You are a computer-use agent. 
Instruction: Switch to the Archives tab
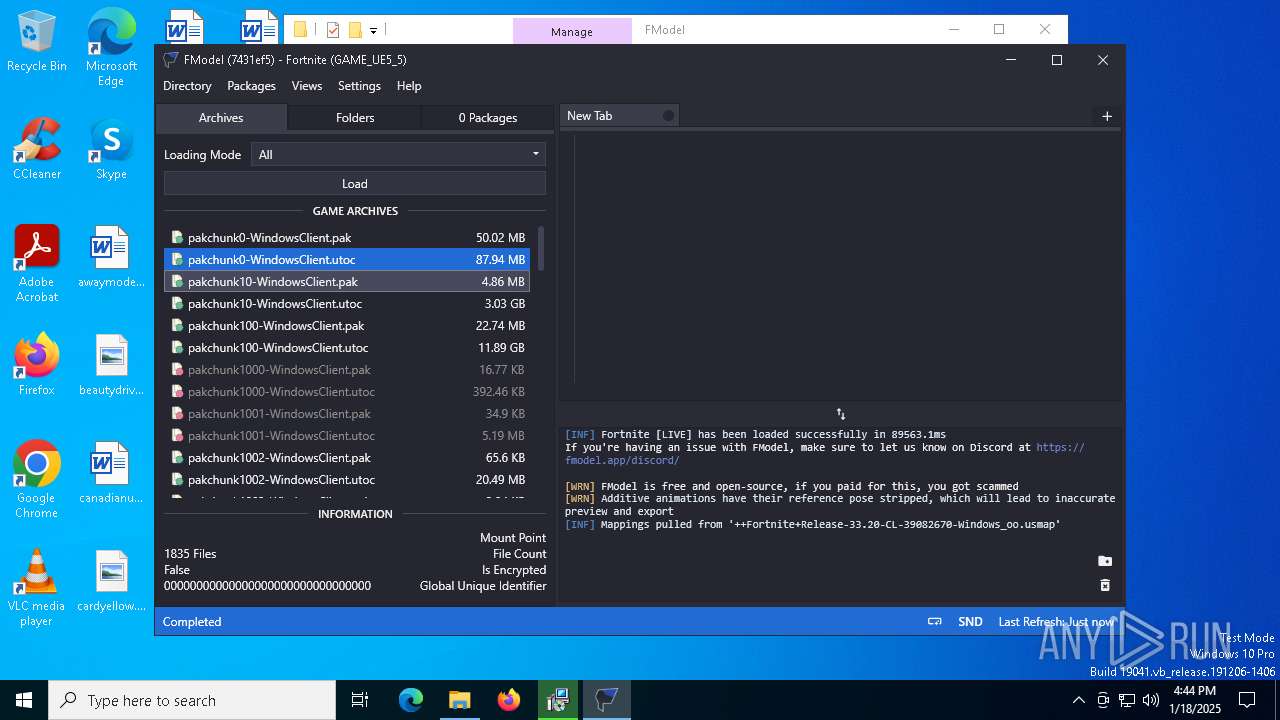point(221,118)
